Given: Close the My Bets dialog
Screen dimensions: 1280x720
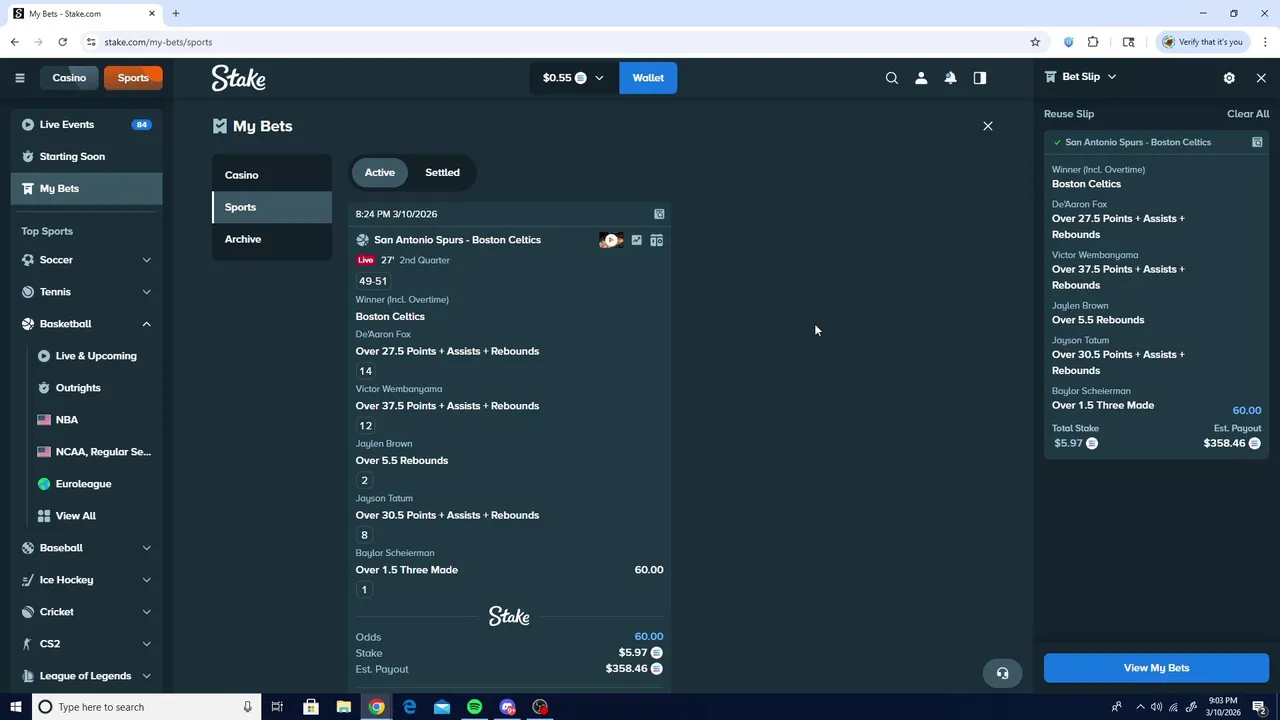Looking at the screenshot, I should (988, 126).
